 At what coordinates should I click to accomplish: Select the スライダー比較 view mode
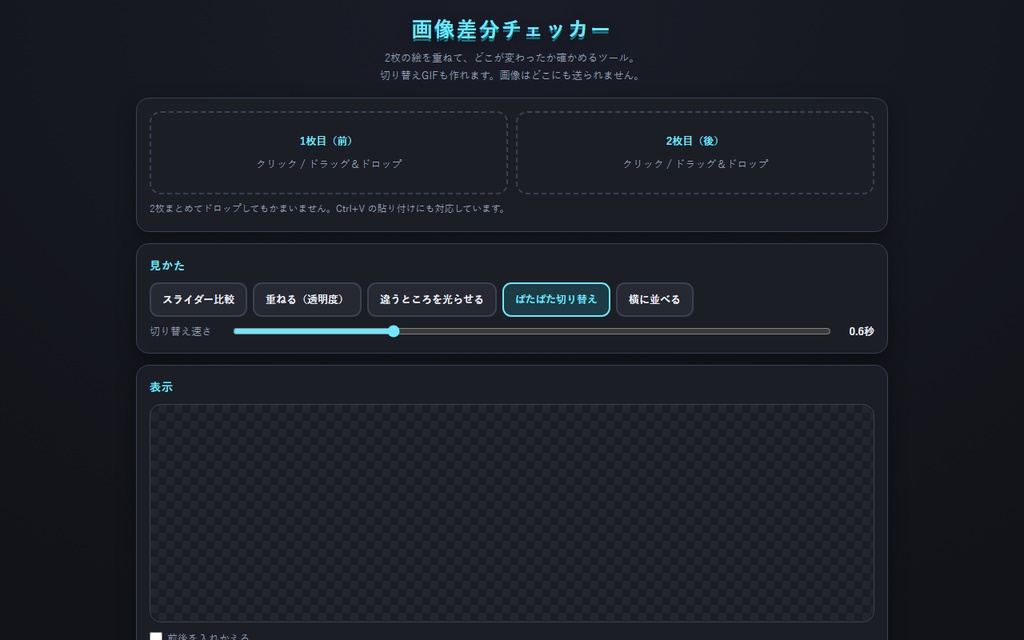199,300
